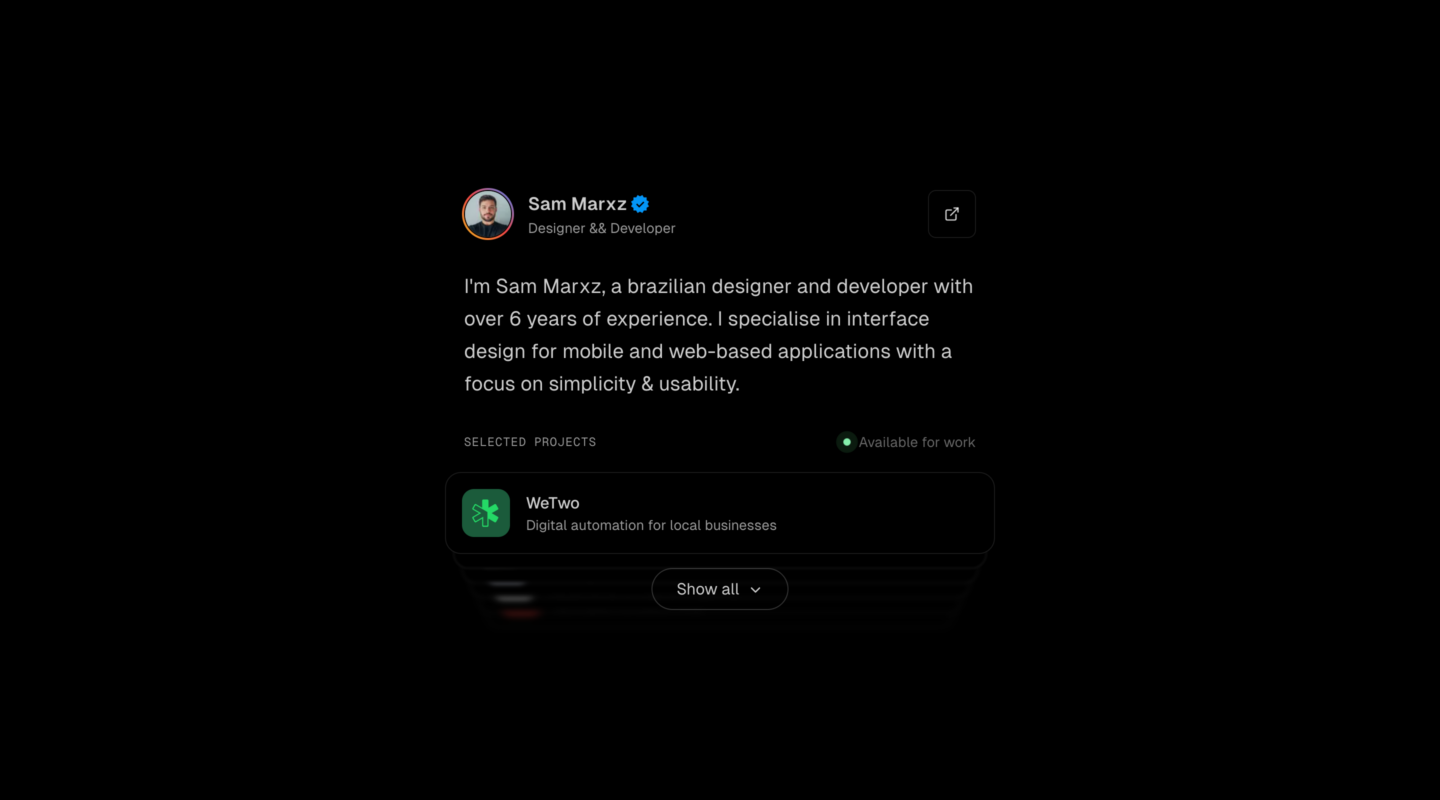Click the bio paragraph starting with I'm Sam Marxz
Screen dimensions: 1440x800
coord(719,335)
